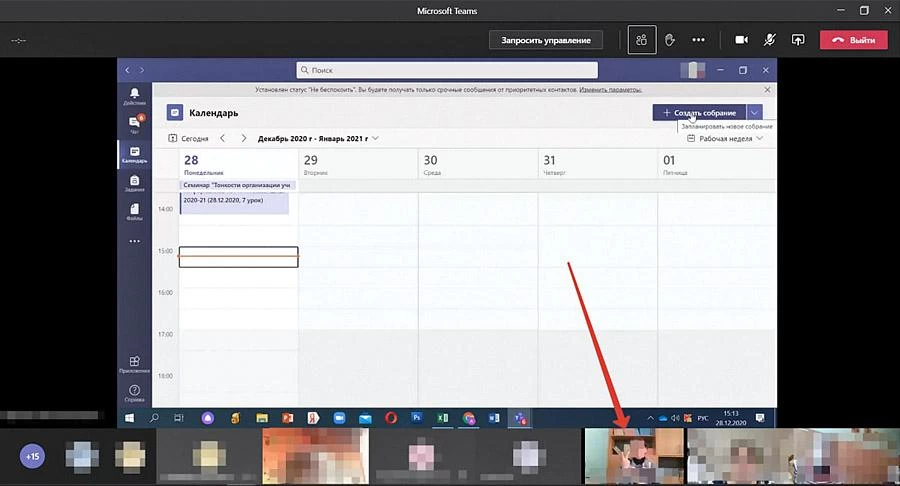This screenshot has width=900, height=486.
Task: Open Task View in taskbar
Action: (179, 418)
